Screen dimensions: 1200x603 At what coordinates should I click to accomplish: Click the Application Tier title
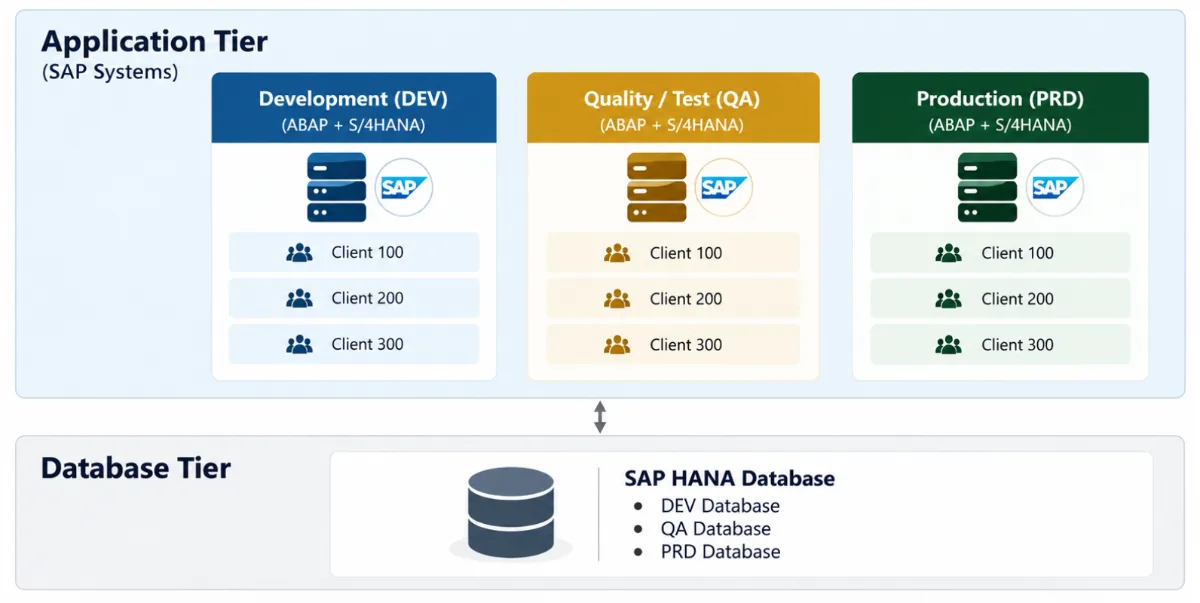point(155,42)
